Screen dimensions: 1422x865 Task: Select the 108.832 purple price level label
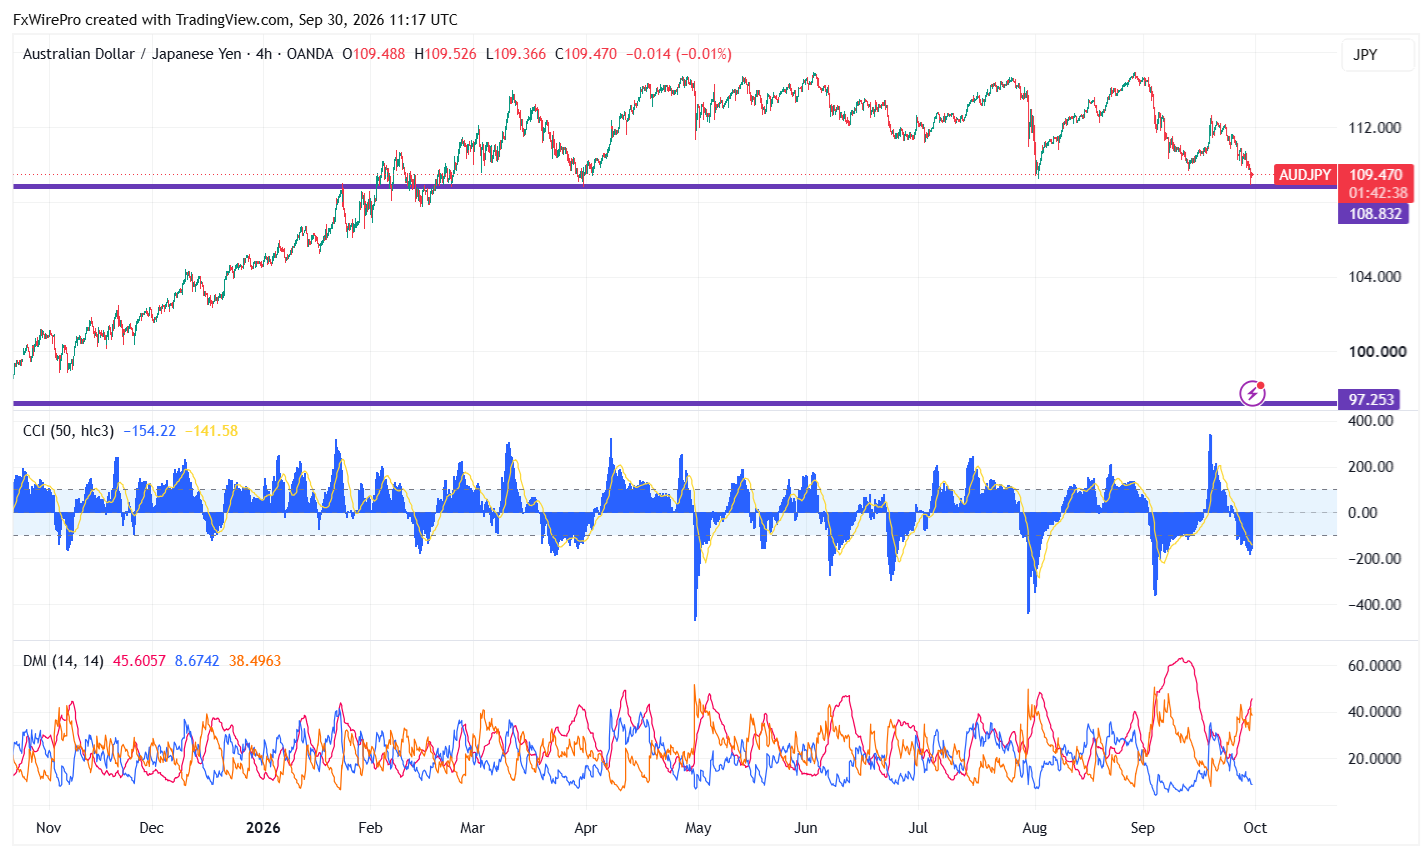coord(1375,213)
